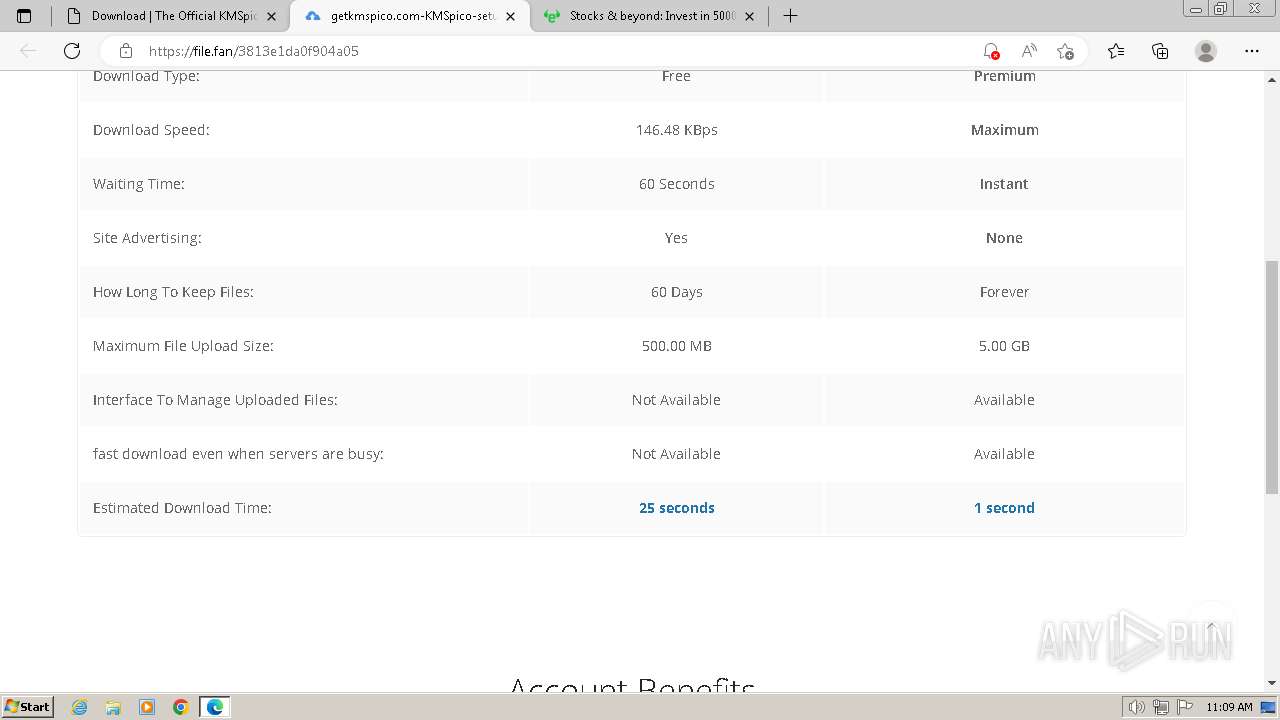The height and width of the screenshot is (720, 1280).
Task: Select the 60 Seconds waiting time cell
Action: click(x=677, y=184)
